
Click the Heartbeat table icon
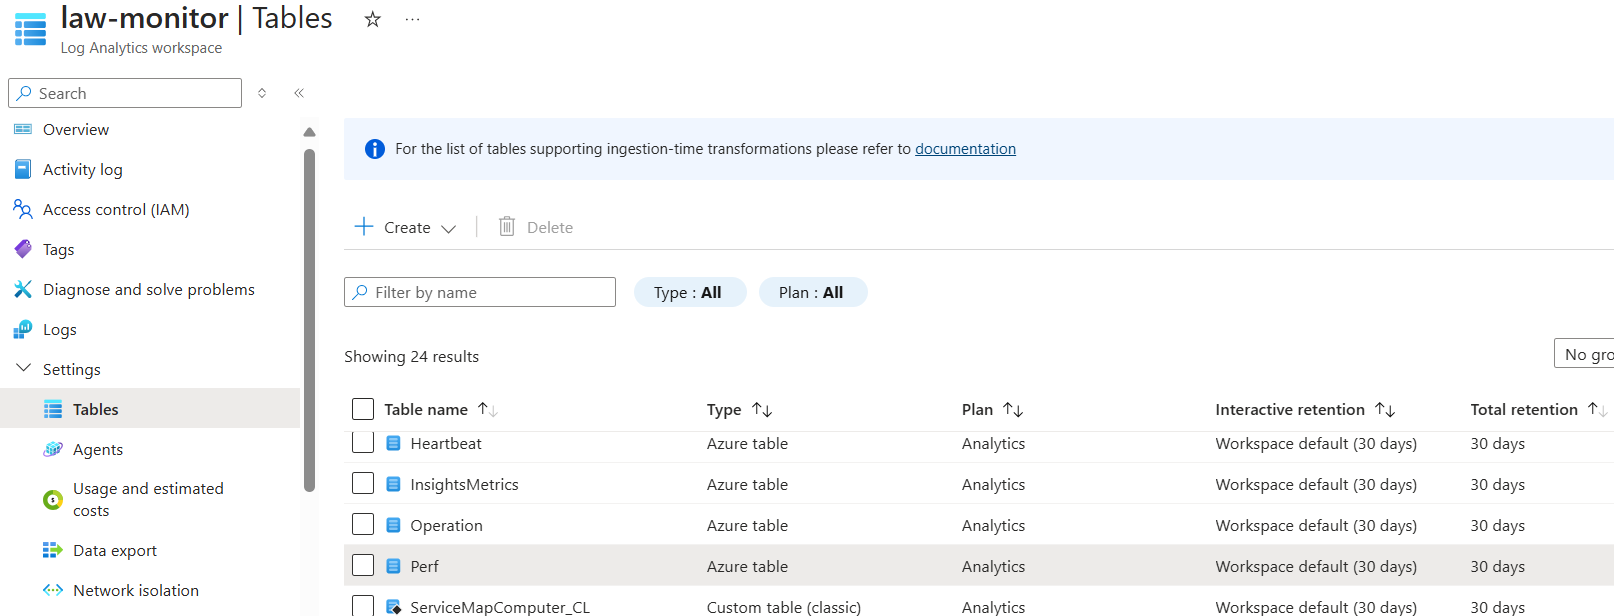coord(393,443)
